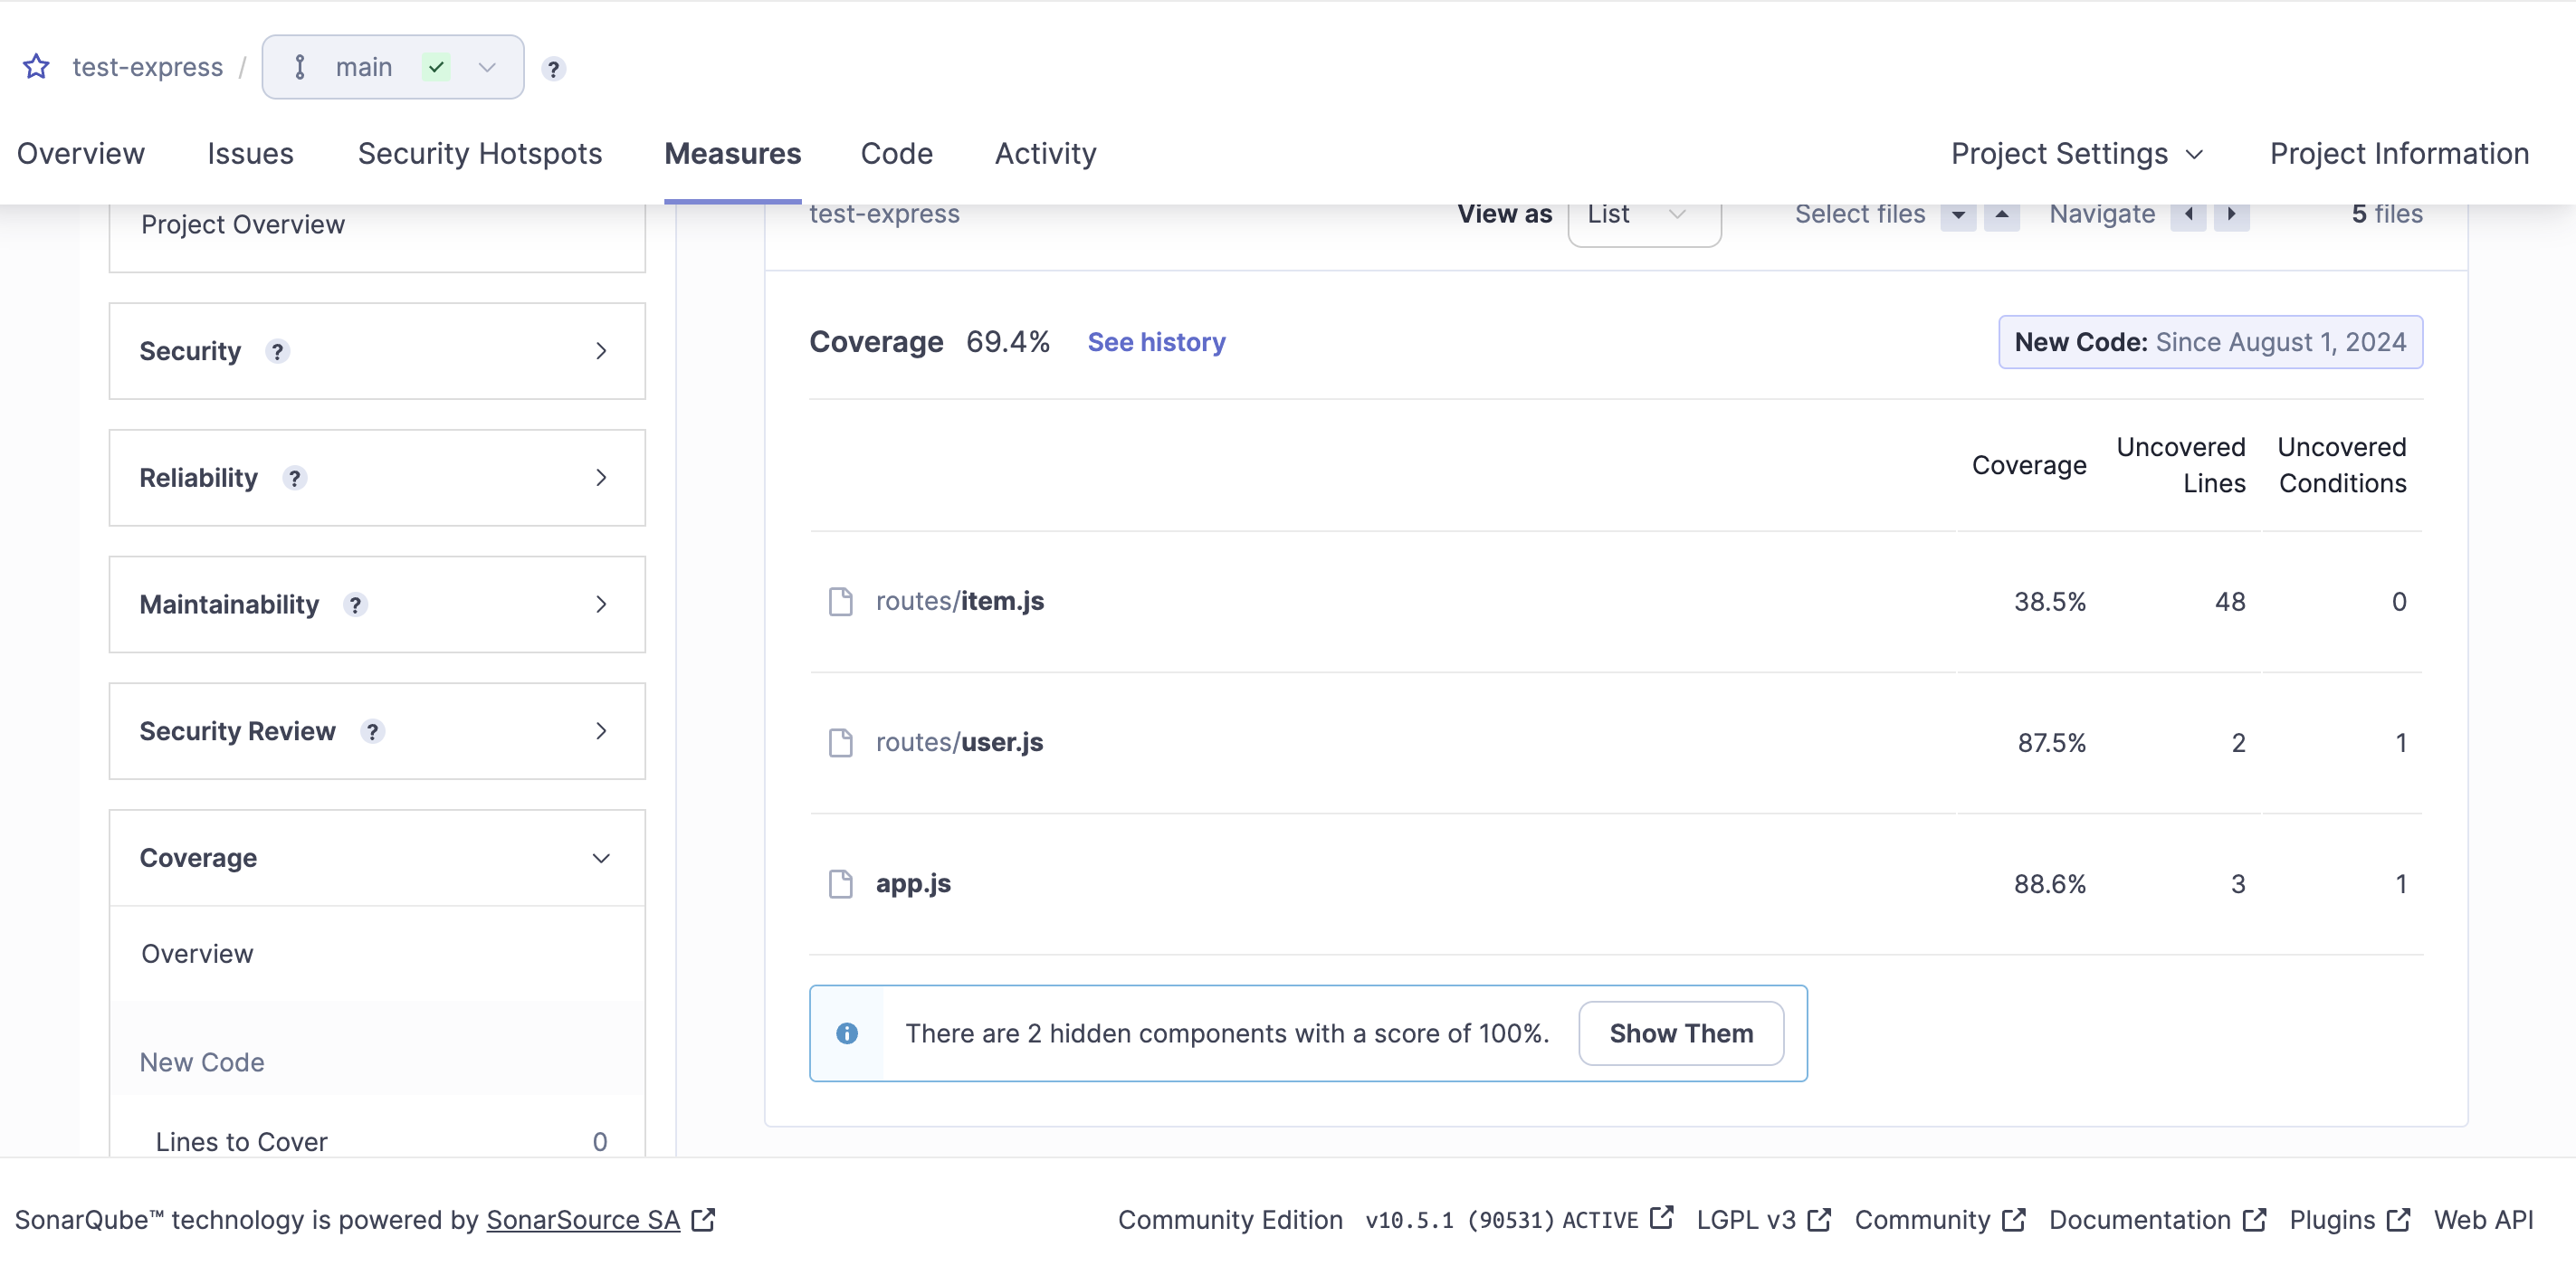Select next file with down arrow
This screenshot has width=2576, height=1285.
click(1958, 215)
